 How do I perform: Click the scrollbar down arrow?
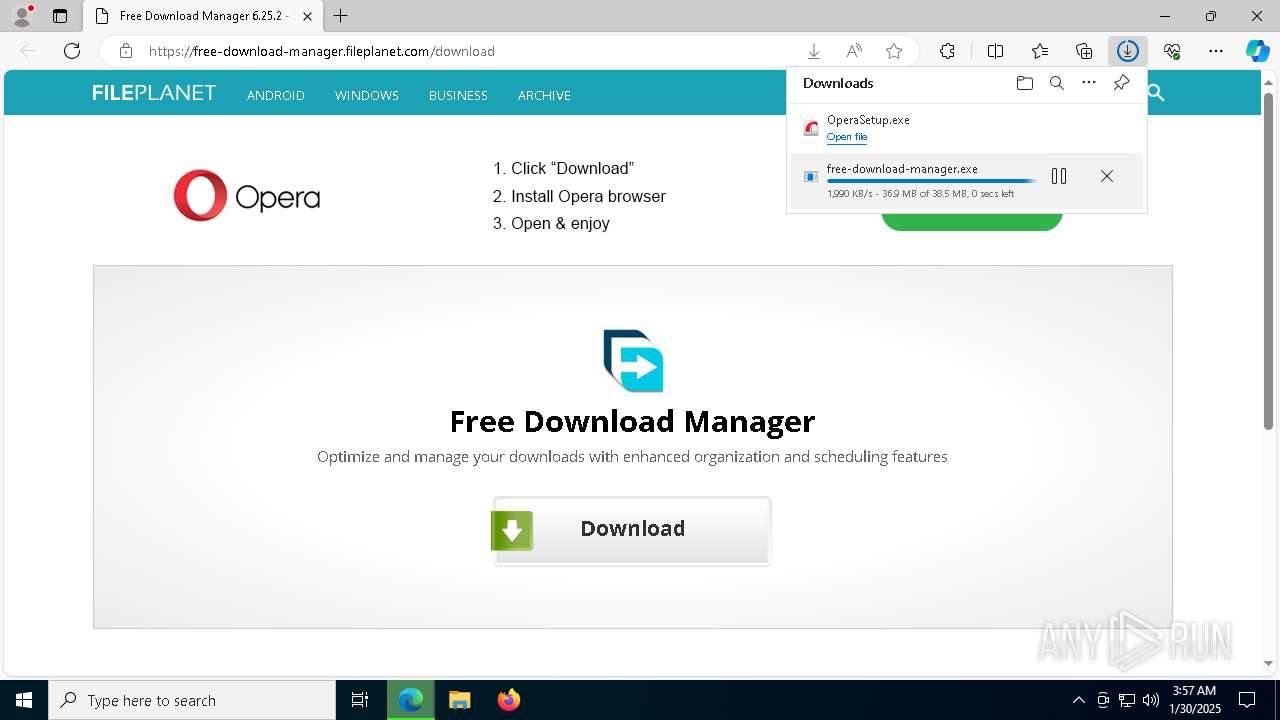pos(1268,663)
